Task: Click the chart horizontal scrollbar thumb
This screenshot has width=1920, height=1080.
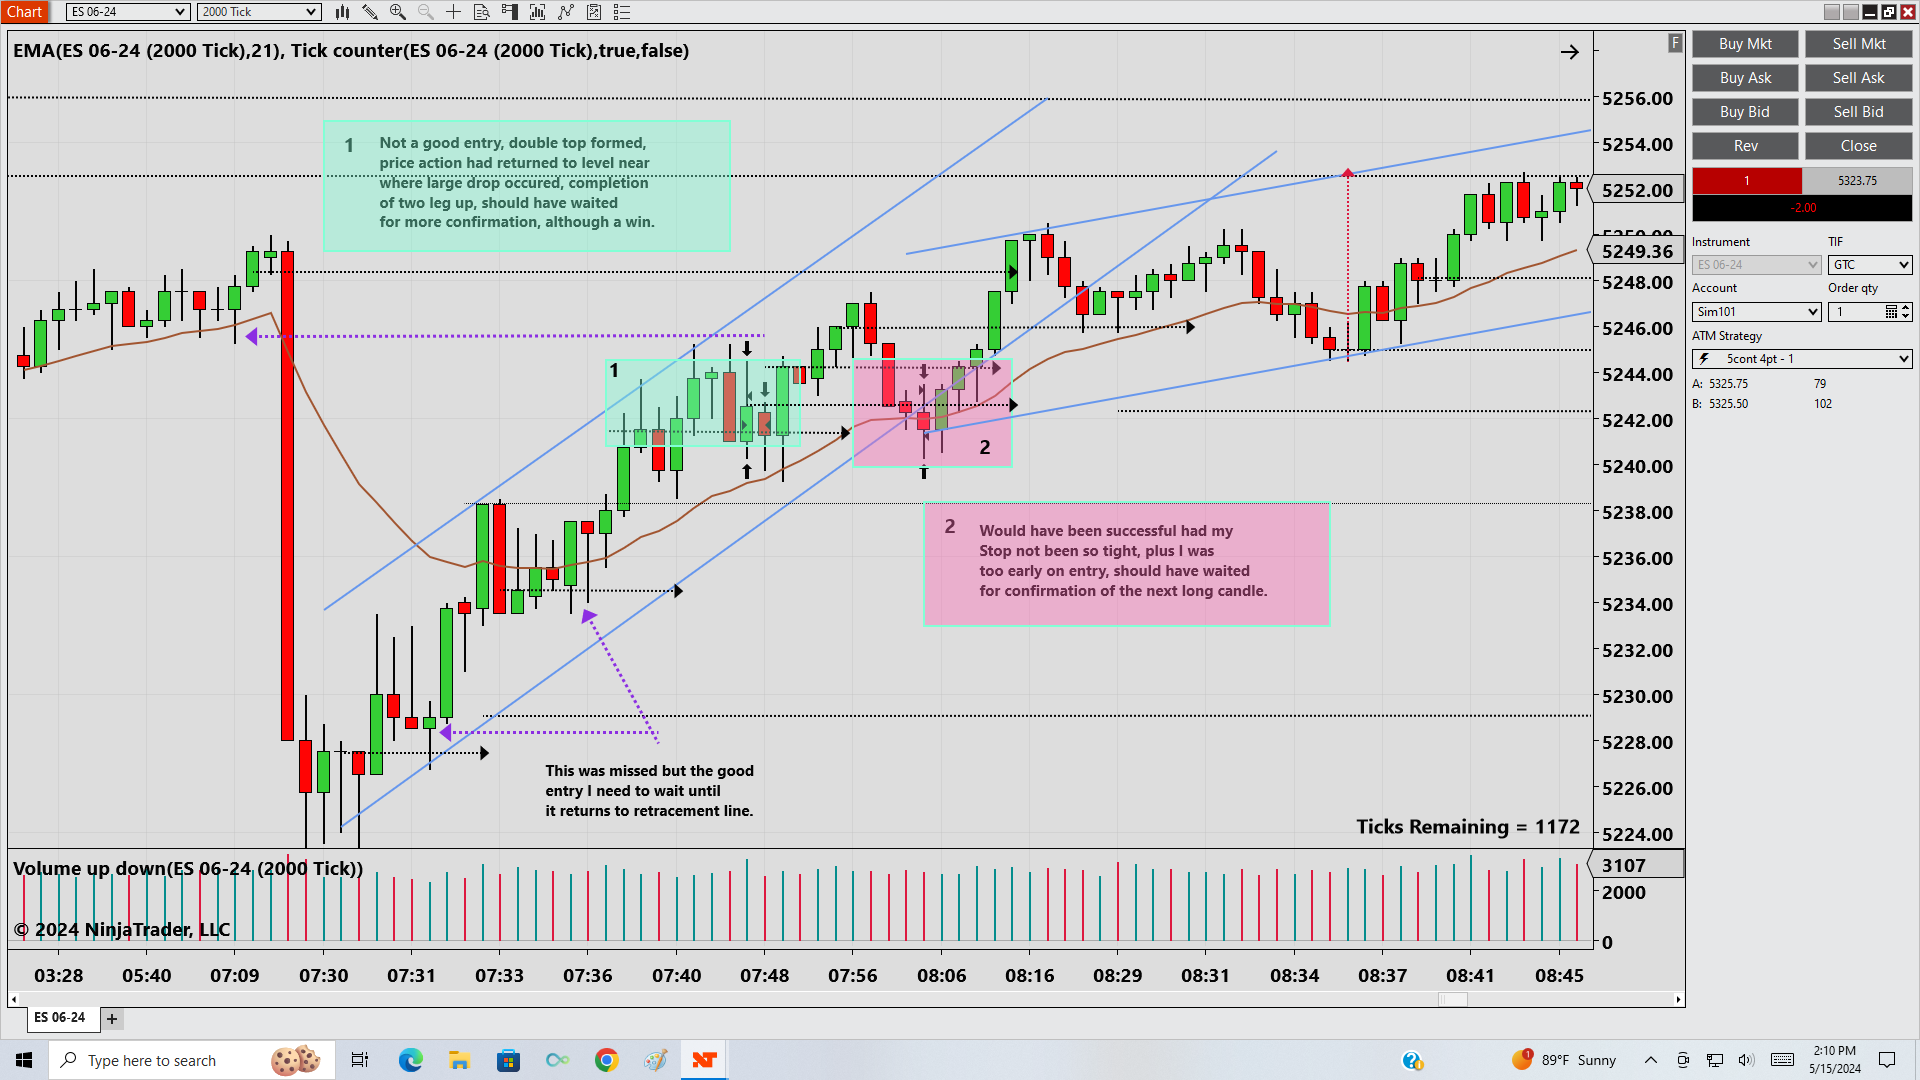Action: (x=1452, y=999)
